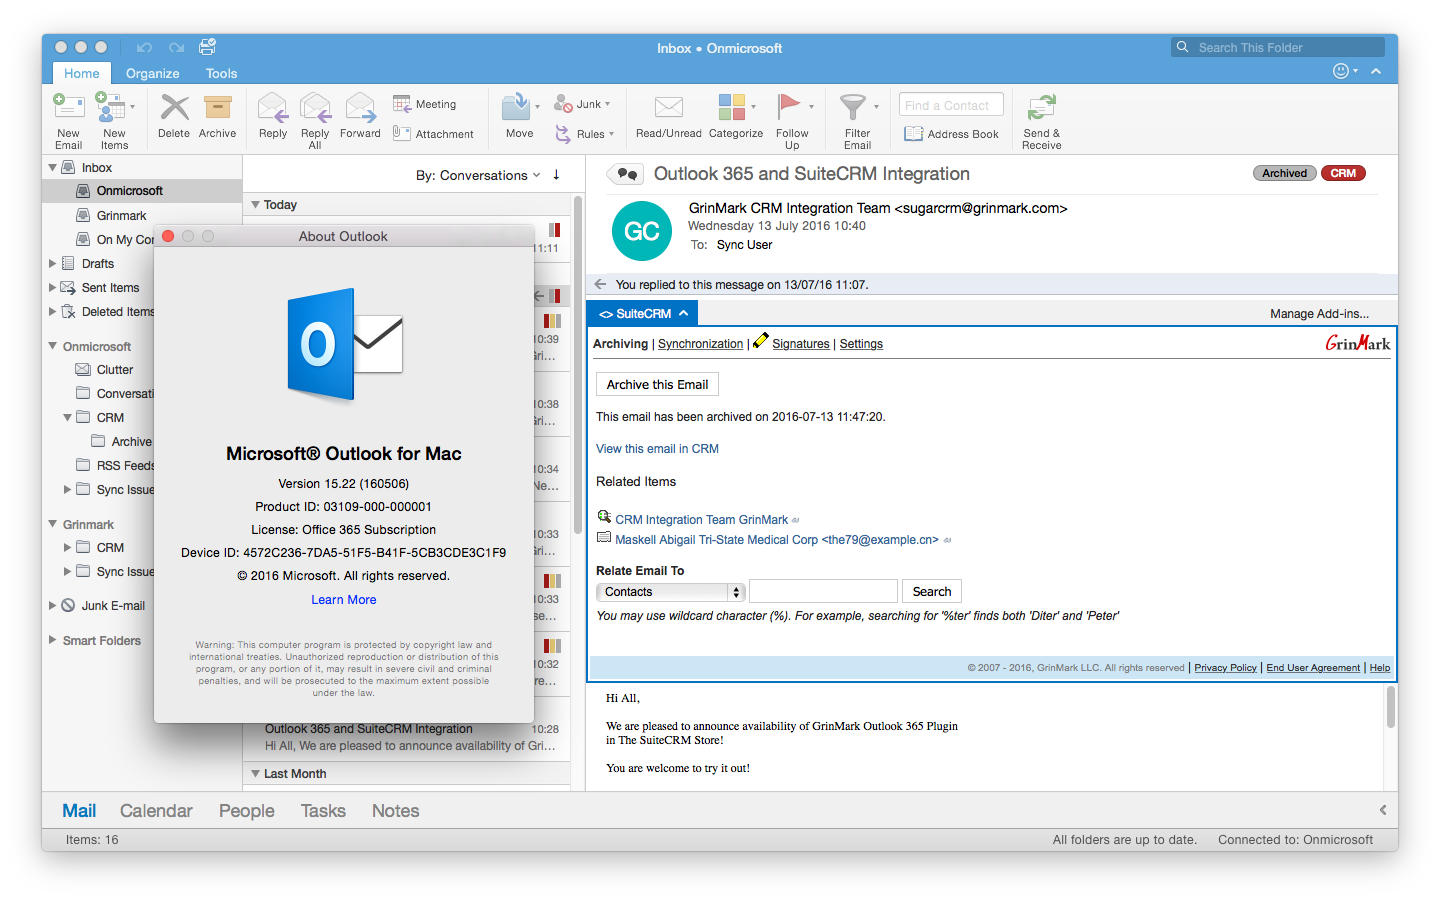Switch to the Tools ribbon tab
This screenshot has width=1440, height=901.
click(221, 73)
